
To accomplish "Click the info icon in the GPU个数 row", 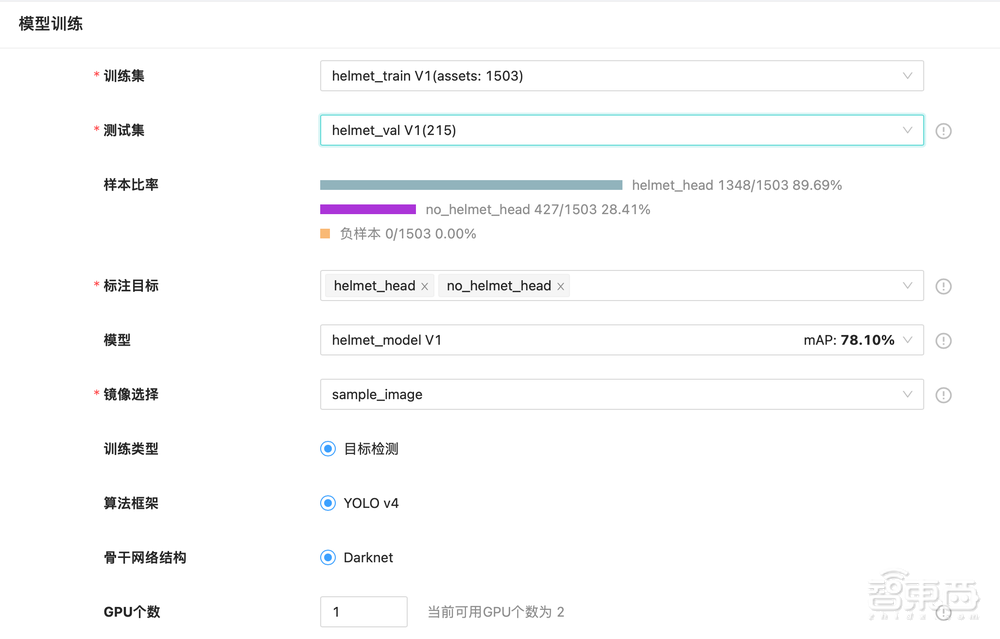I will coord(943,613).
